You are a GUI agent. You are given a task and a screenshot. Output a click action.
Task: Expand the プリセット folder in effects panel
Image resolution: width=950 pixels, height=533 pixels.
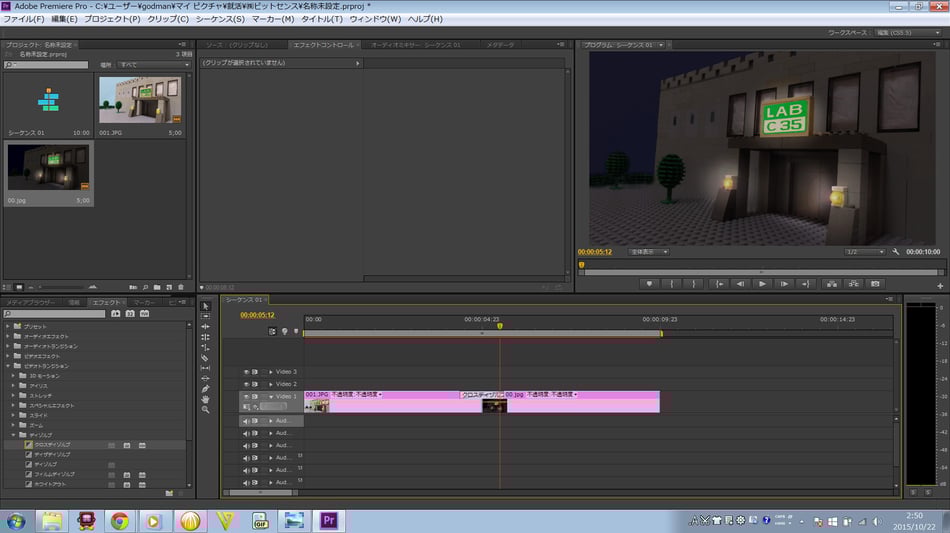click(x=9, y=327)
